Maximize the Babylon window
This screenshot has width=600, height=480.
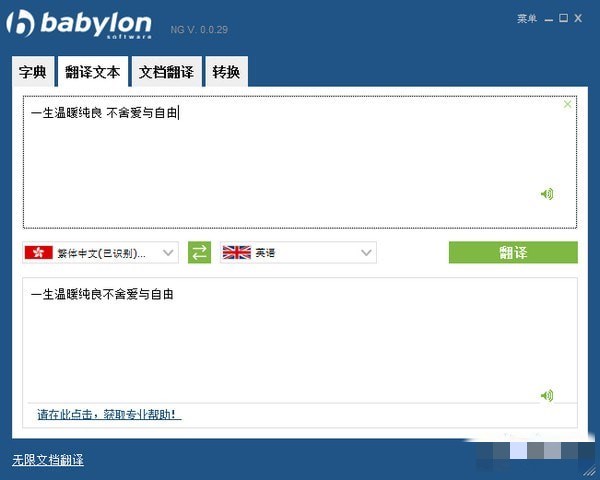(563, 18)
